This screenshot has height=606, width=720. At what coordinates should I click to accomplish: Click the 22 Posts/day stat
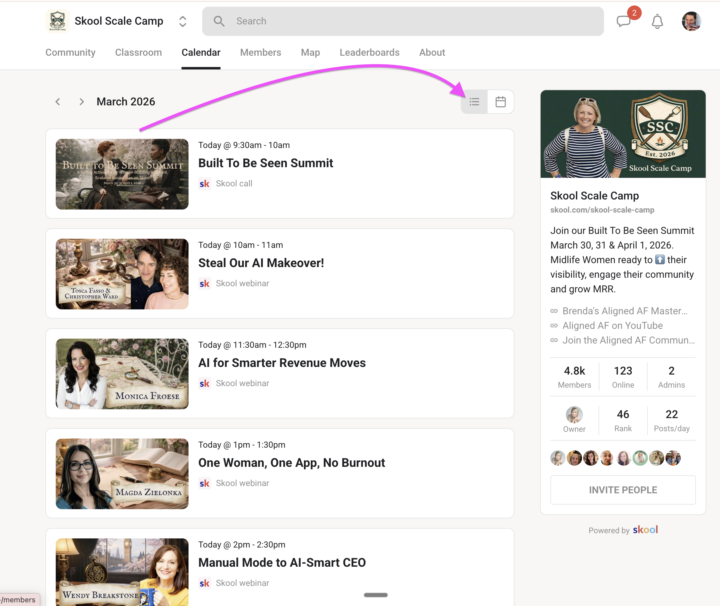point(671,421)
